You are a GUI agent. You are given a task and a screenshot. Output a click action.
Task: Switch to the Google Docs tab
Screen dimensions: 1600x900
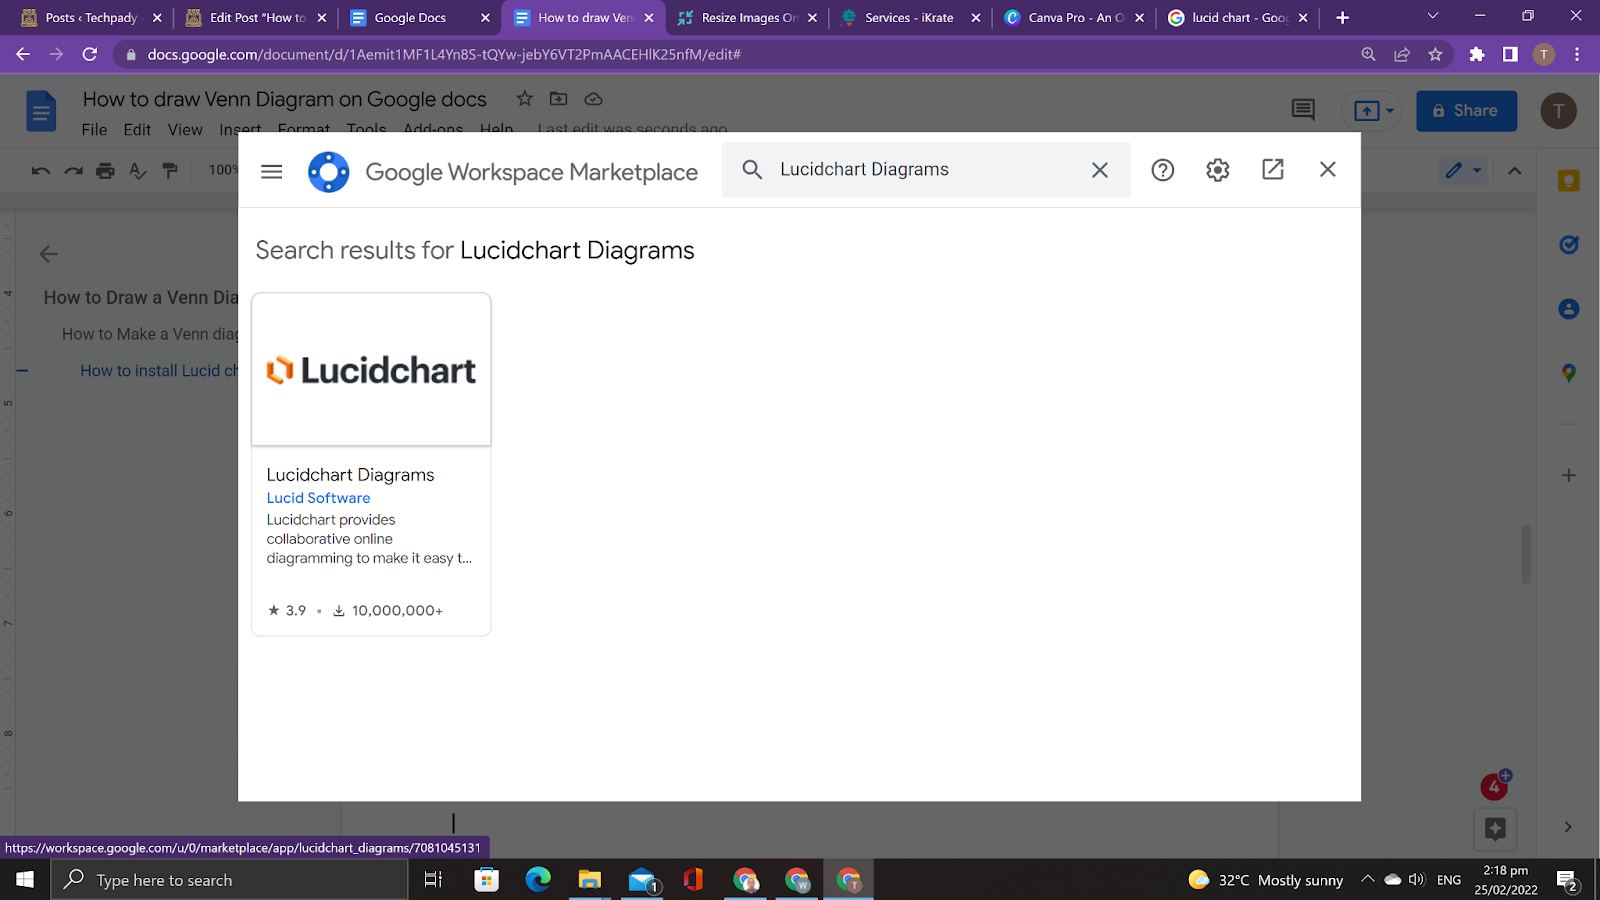421,18
